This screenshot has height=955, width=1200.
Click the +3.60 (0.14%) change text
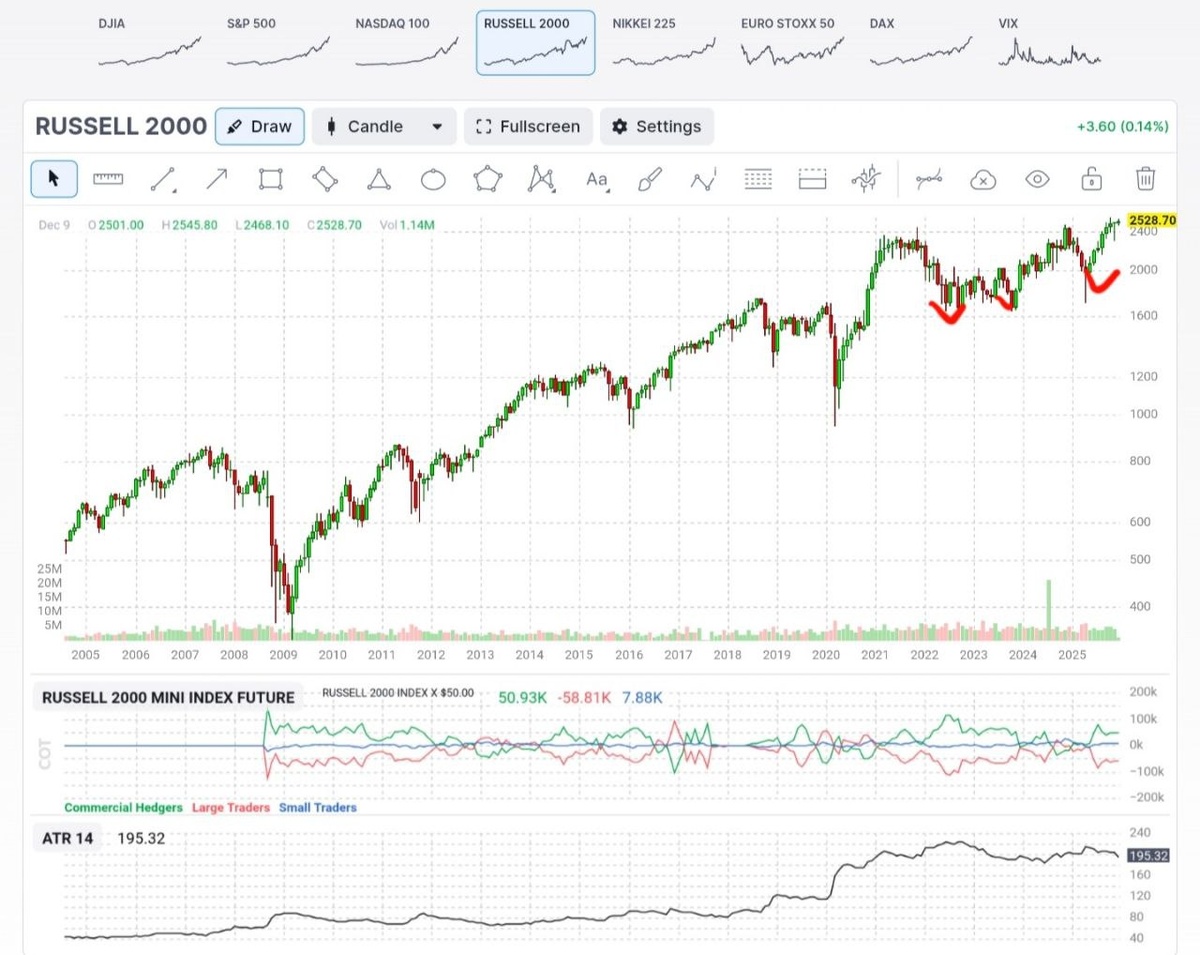click(x=1122, y=127)
